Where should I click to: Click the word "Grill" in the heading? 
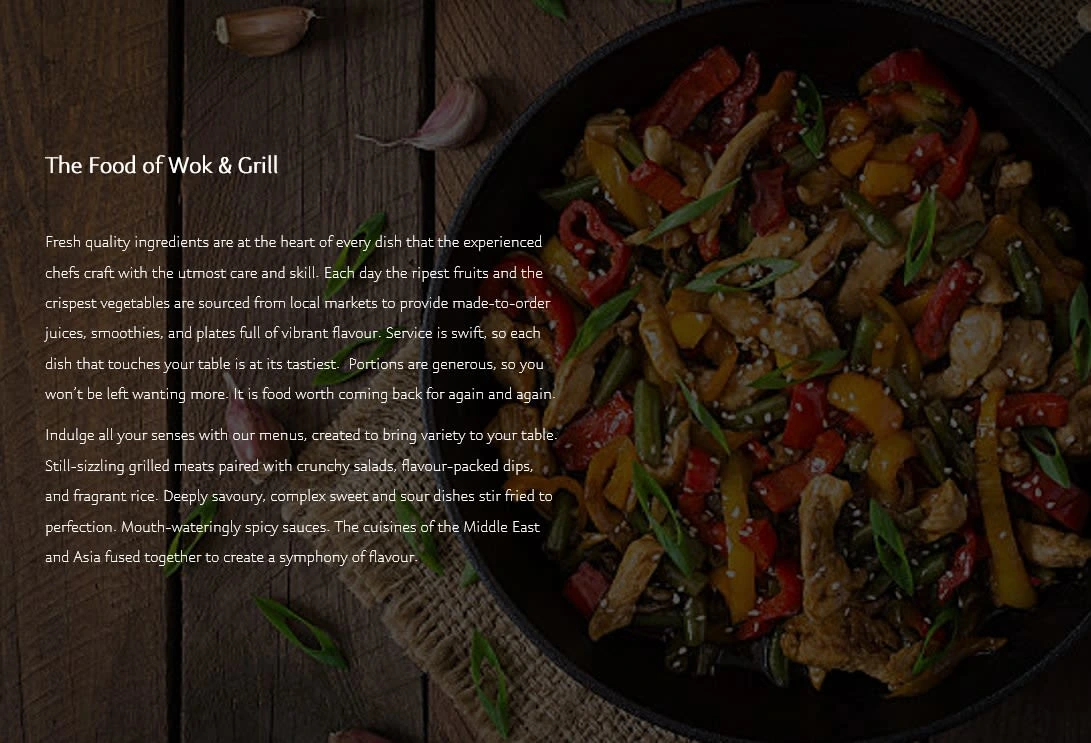(x=257, y=166)
